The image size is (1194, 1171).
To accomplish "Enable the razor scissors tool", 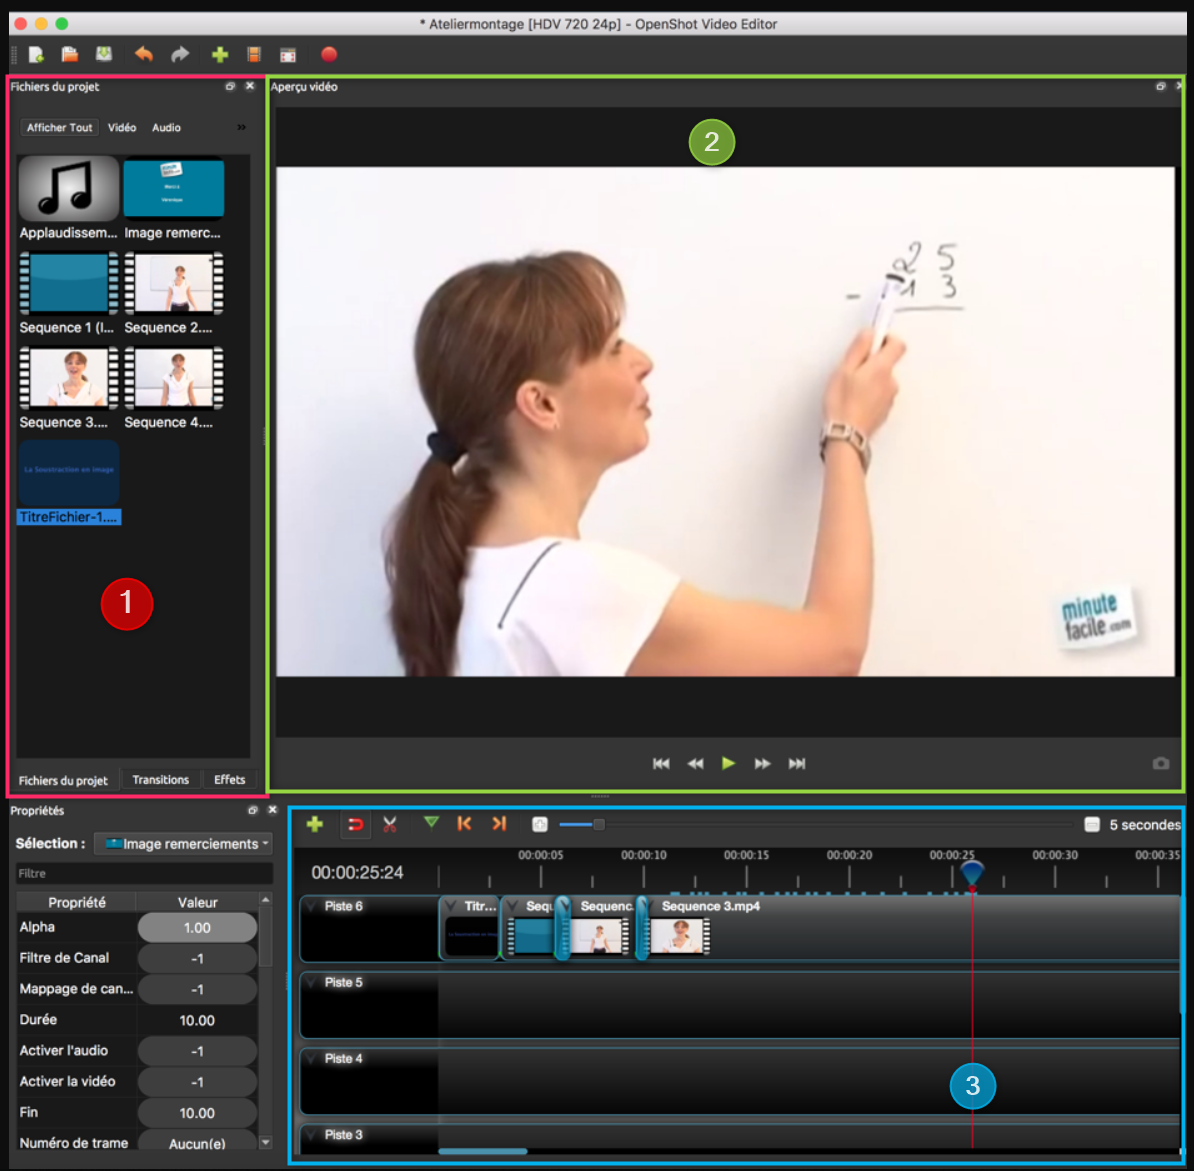I will (x=390, y=825).
